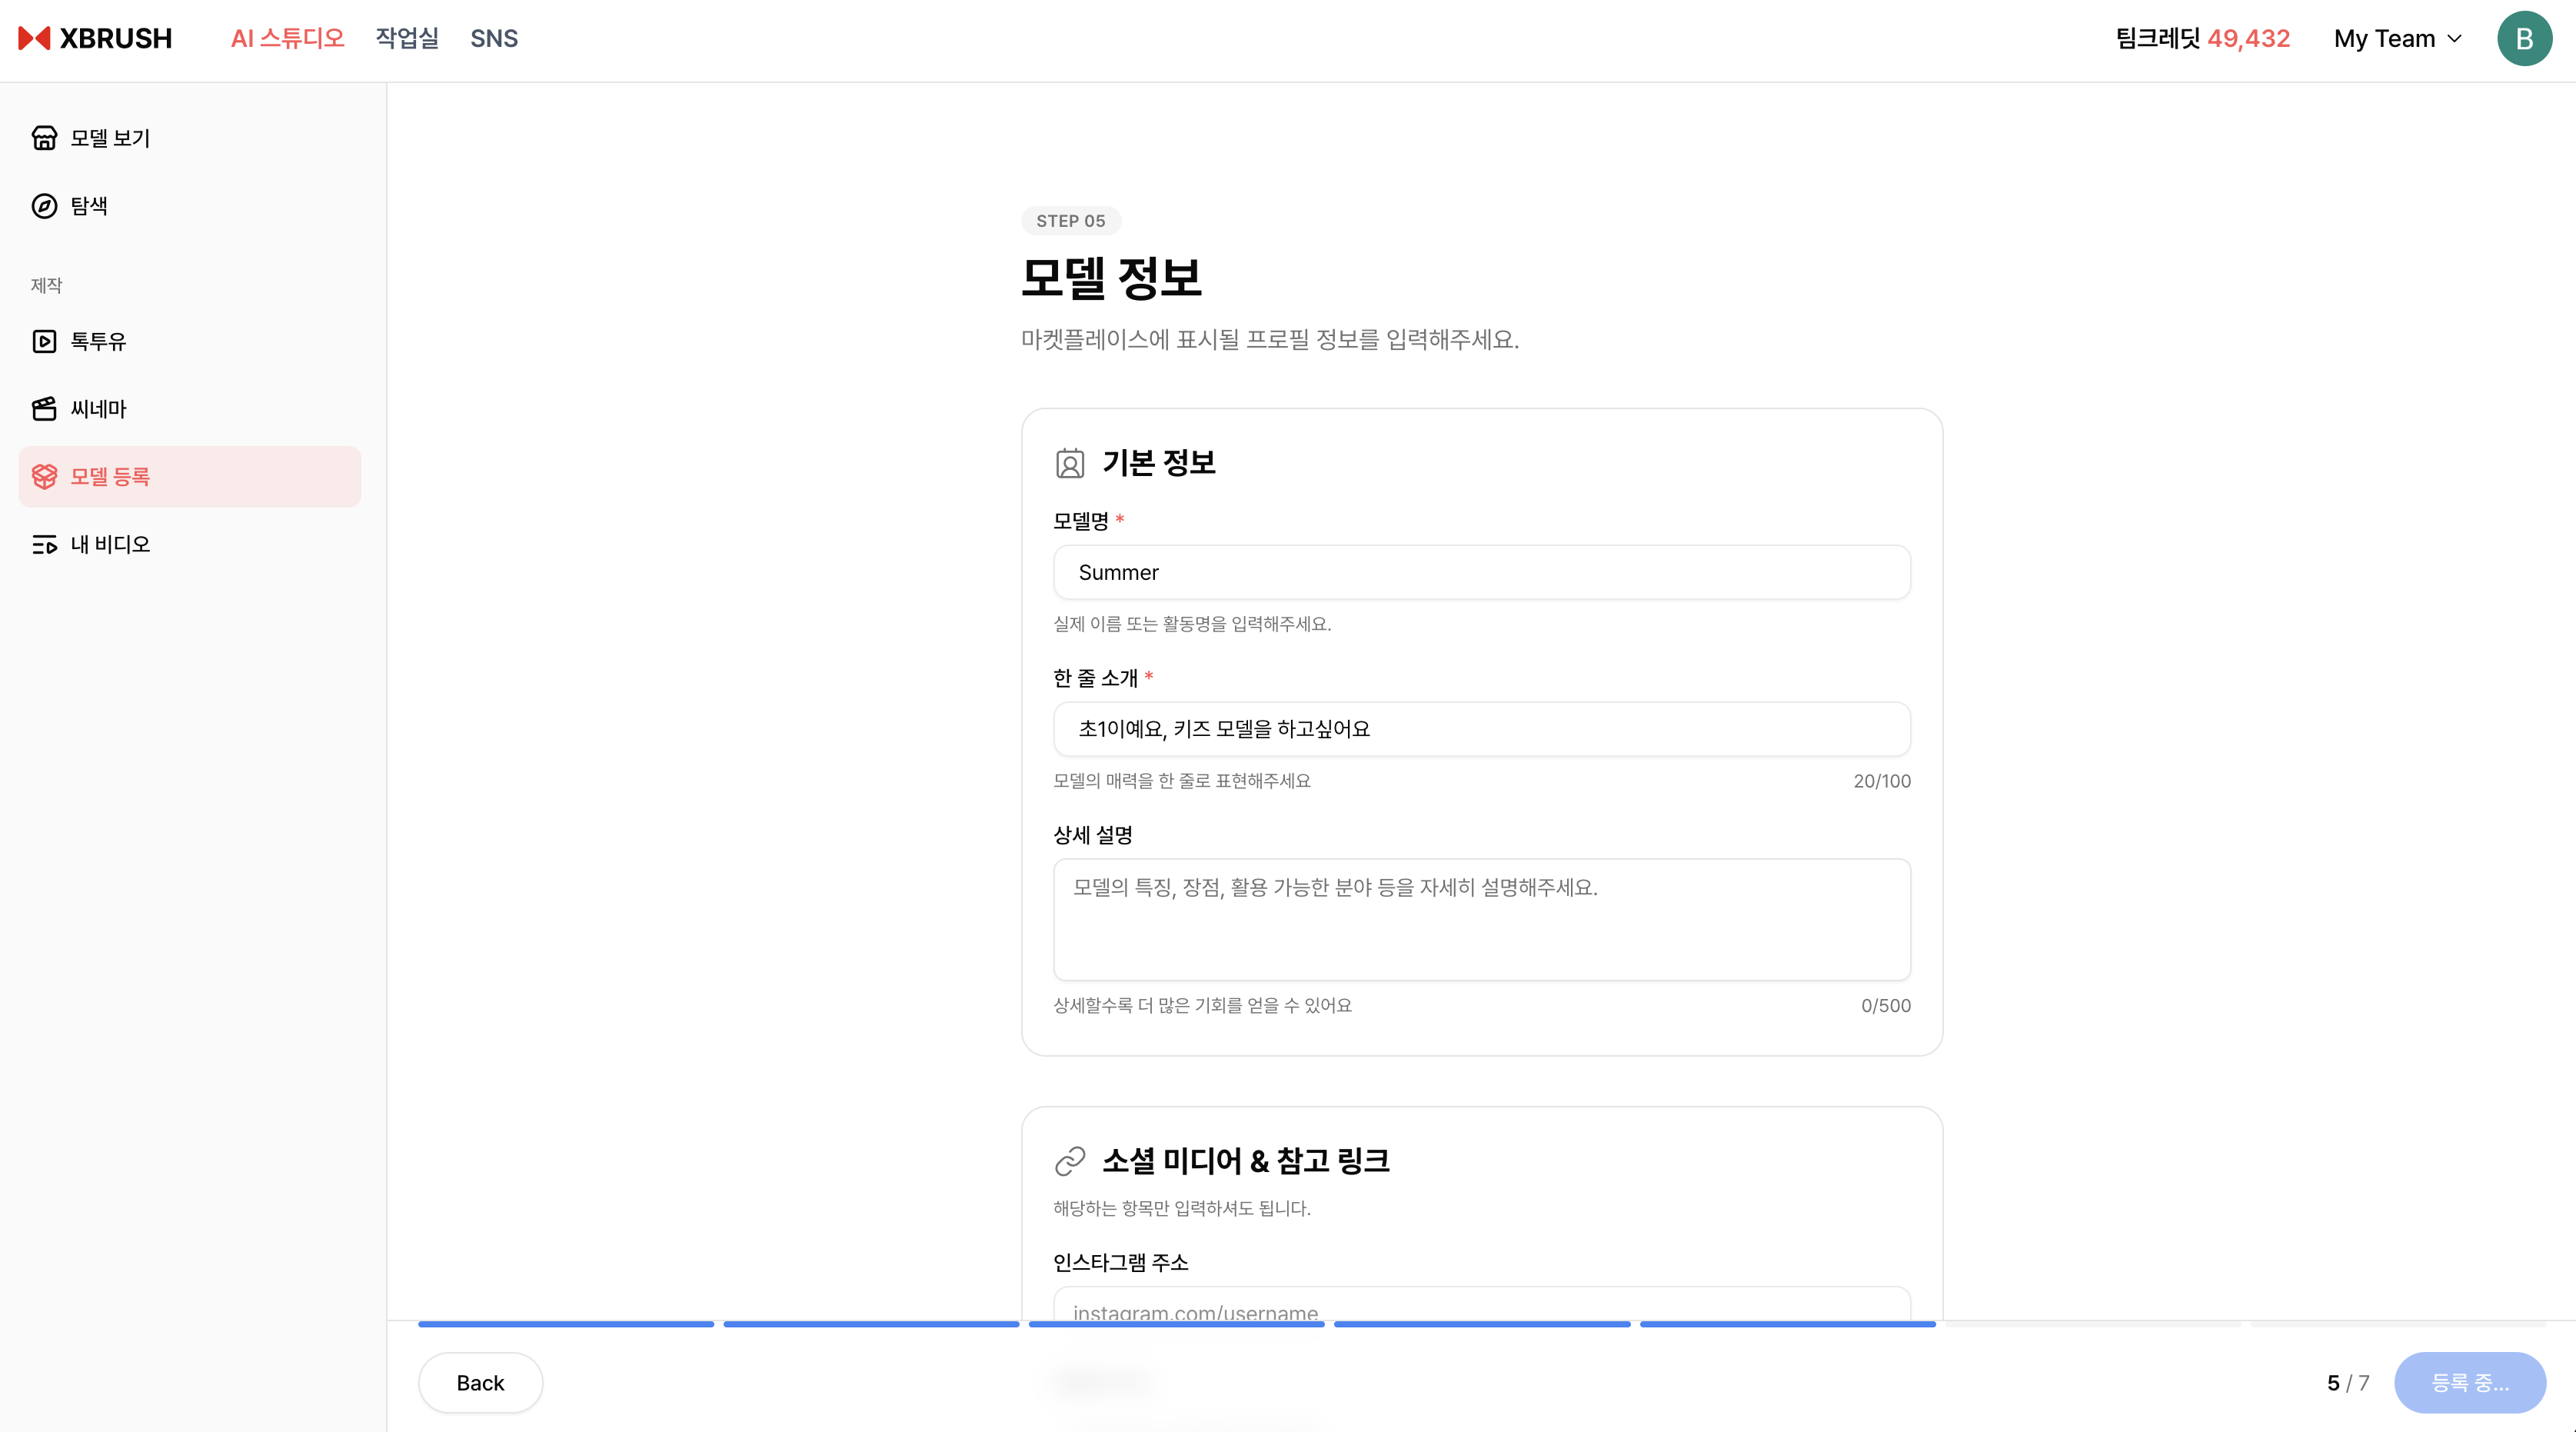This screenshot has width=2576, height=1432.
Task: Open the user avatar B
Action: click(x=2524, y=38)
